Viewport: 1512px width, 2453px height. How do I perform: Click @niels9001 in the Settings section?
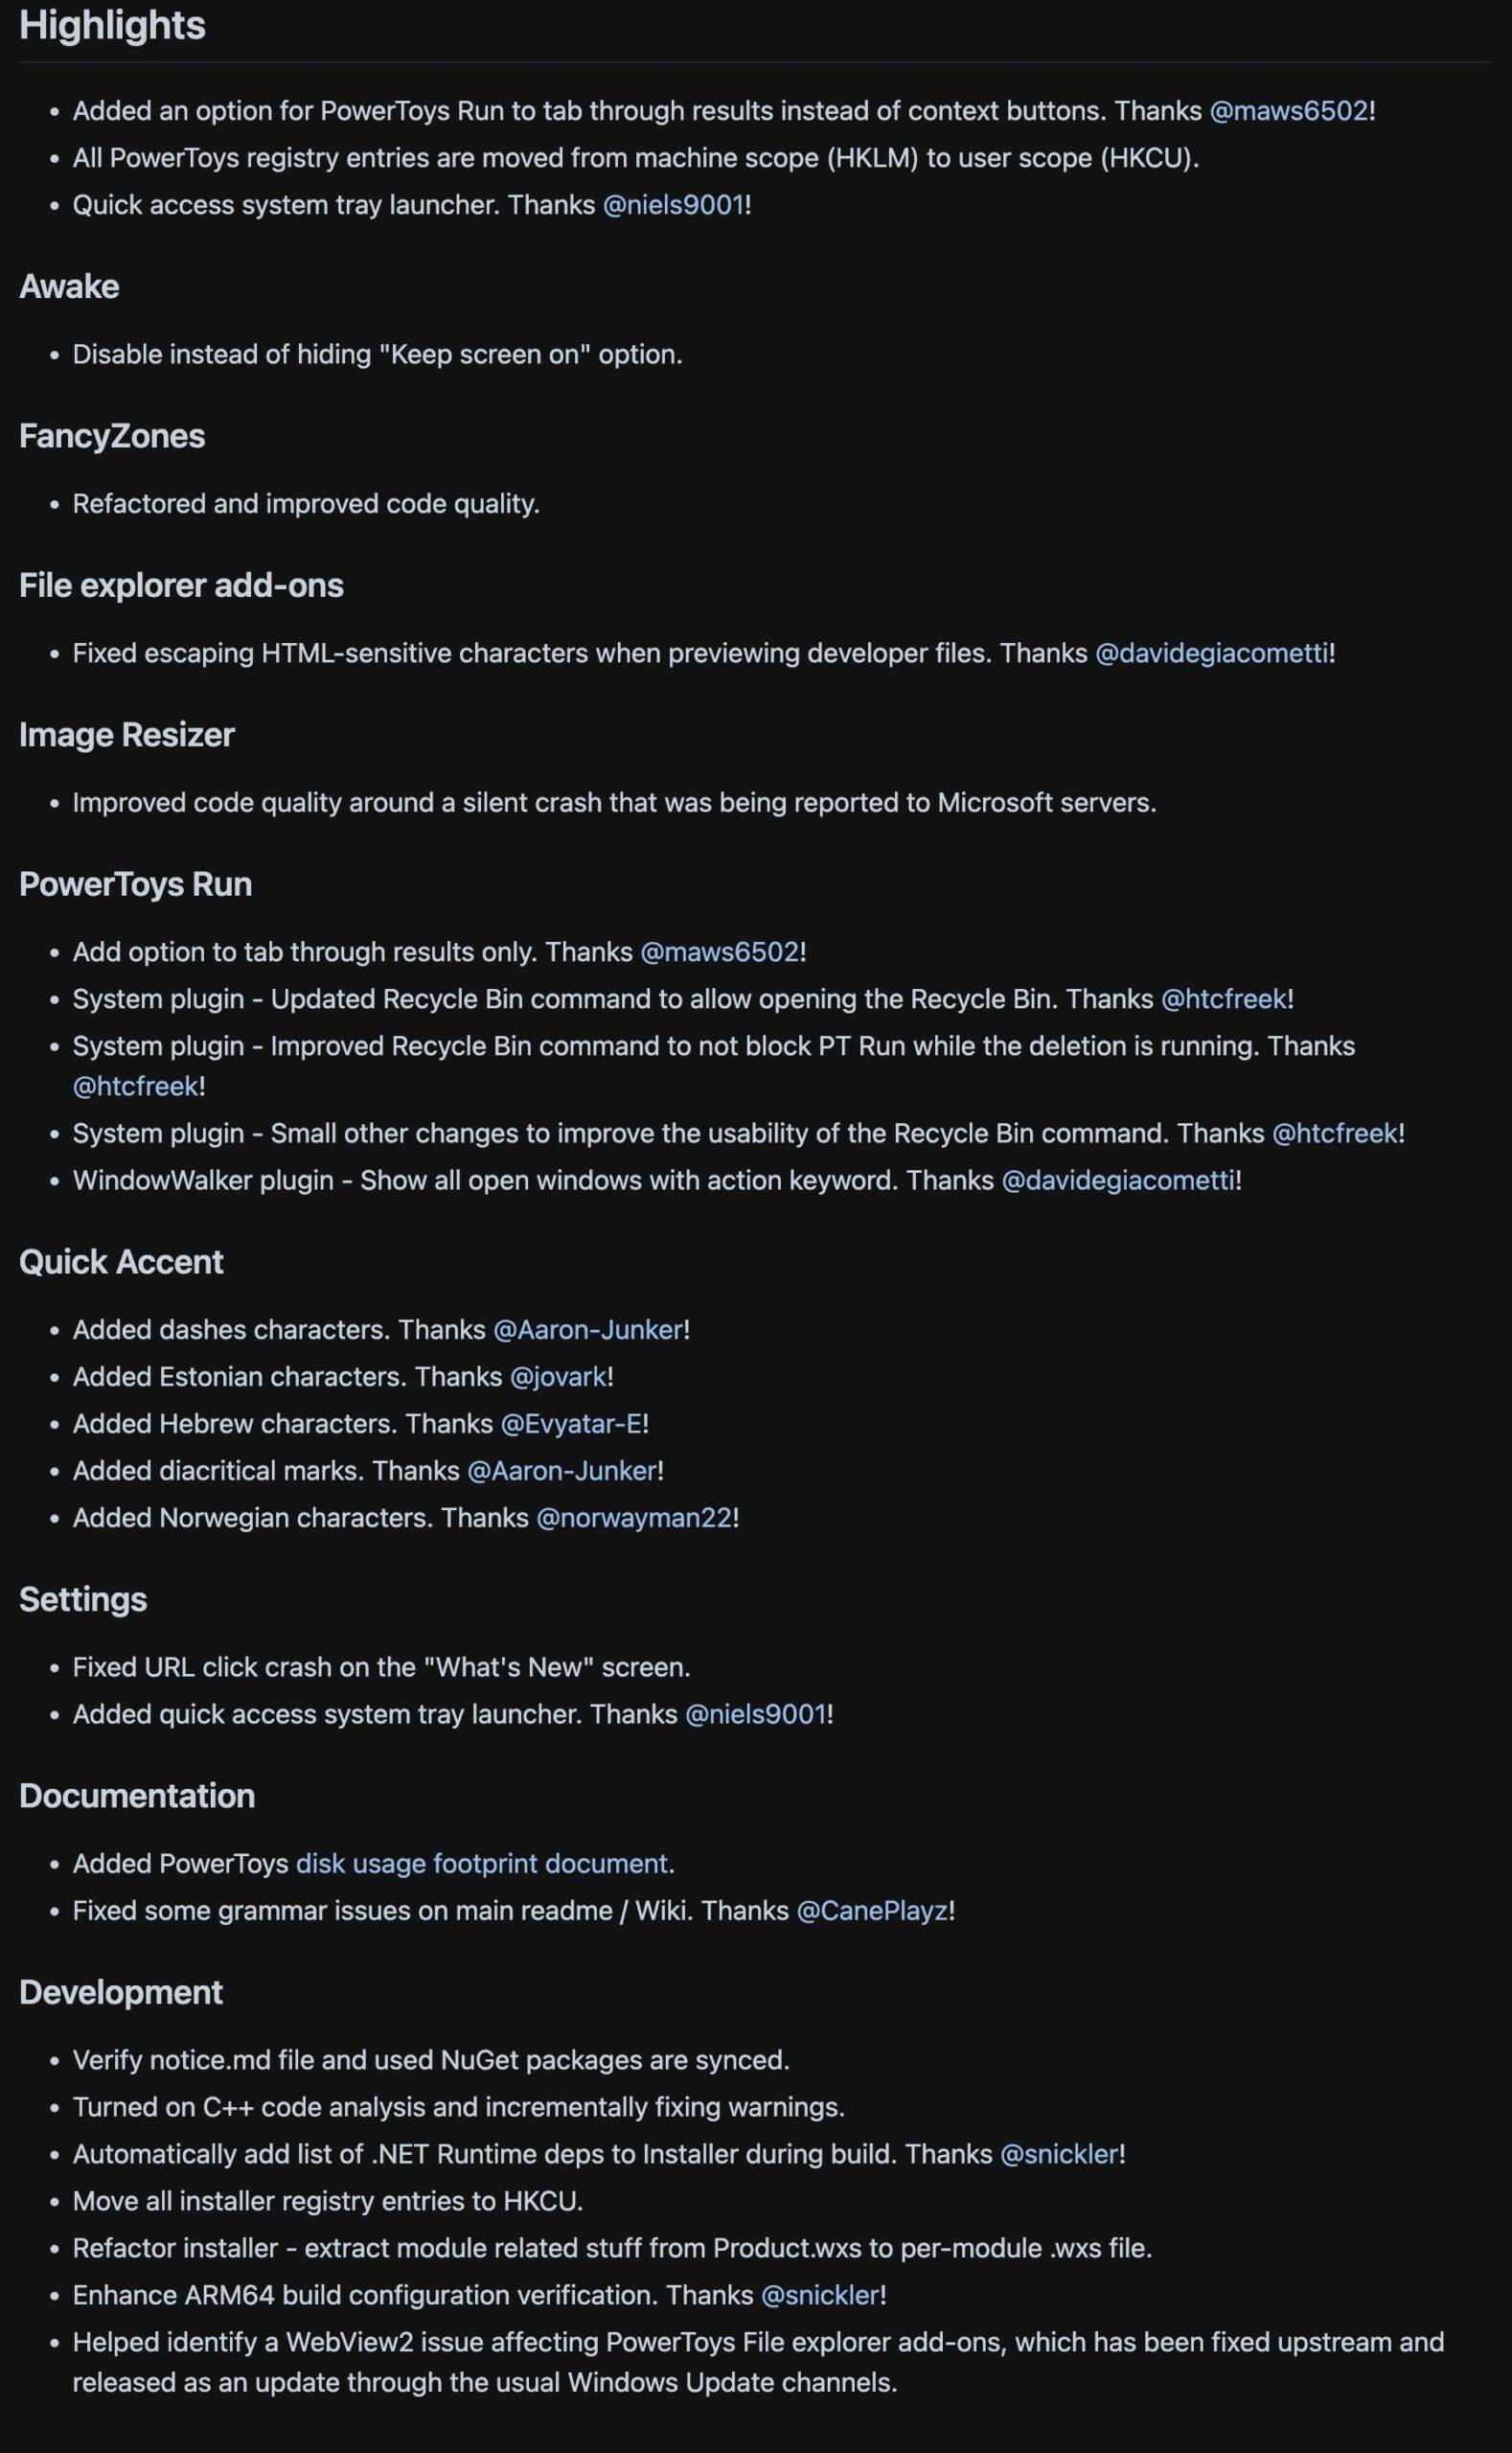[x=756, y=1714]
